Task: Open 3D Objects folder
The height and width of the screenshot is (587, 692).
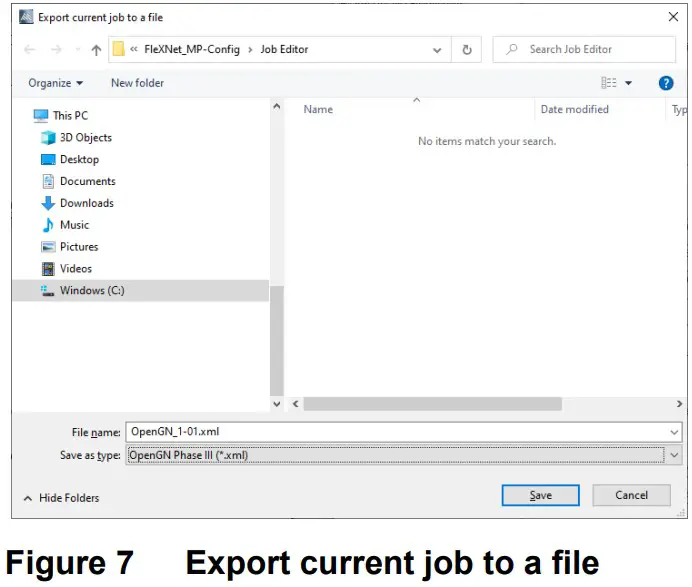Action: (x=86, y=138)
